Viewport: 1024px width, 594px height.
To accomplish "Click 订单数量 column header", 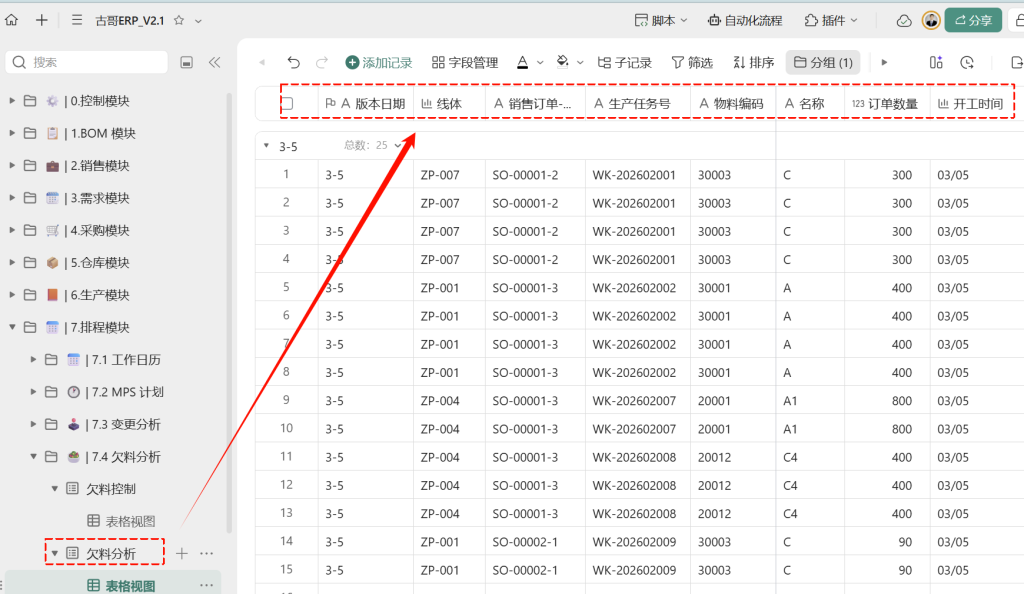I will pyautogui.click(x=887, y=103).
